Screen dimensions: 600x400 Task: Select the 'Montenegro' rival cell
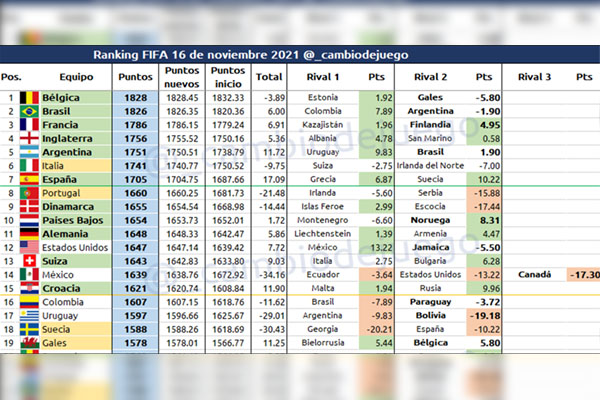(x=323, y=220)
